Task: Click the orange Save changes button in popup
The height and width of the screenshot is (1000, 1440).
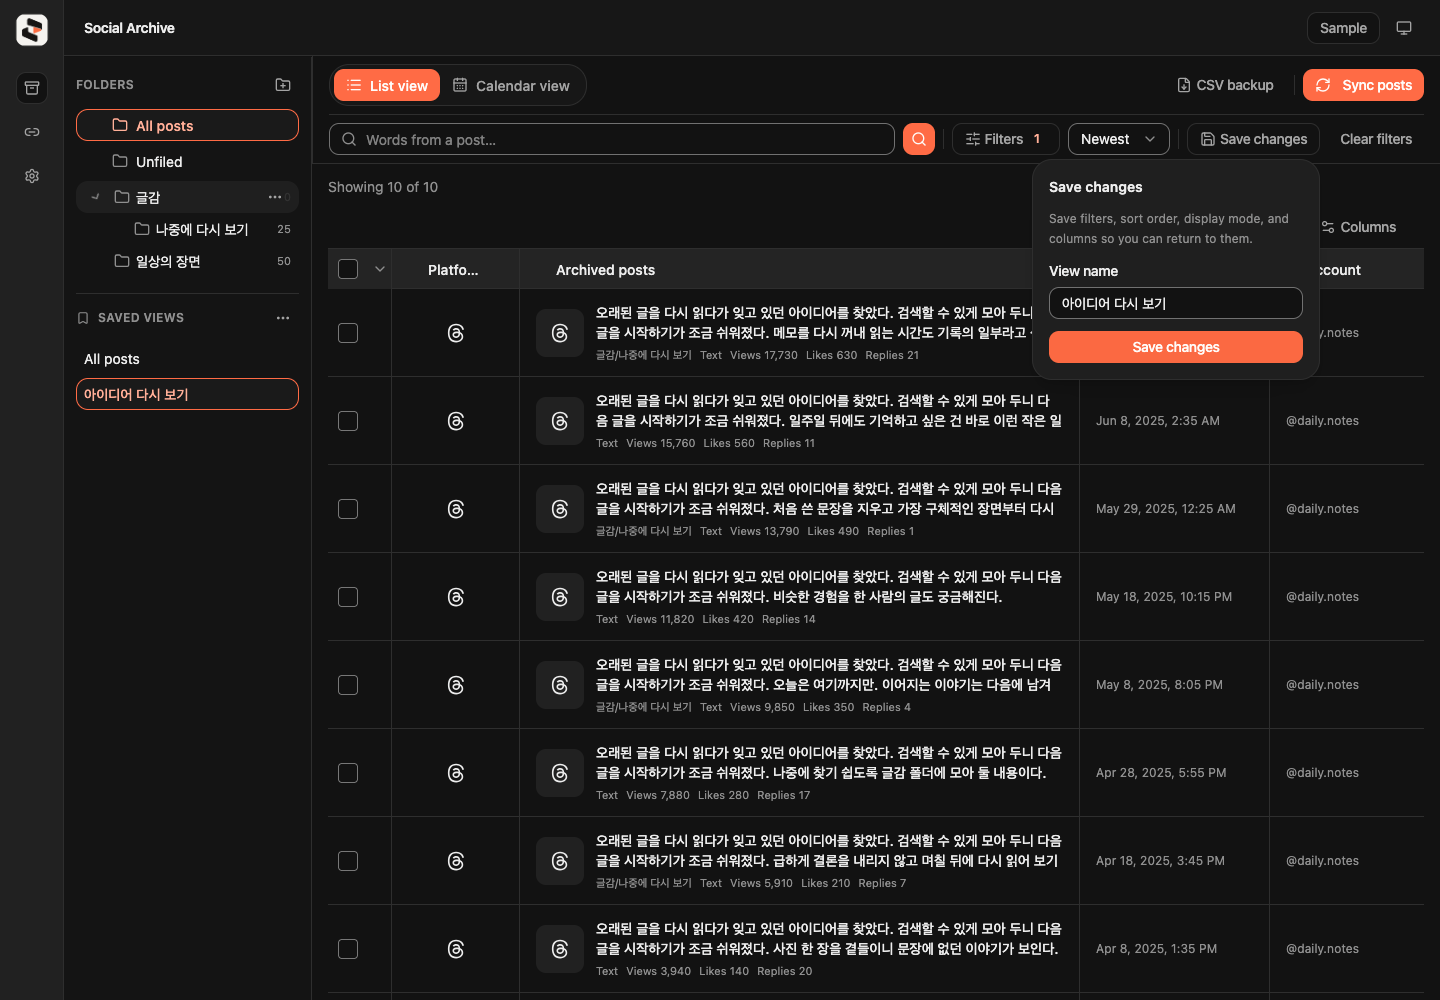Action: click(x=1176, y=347)
